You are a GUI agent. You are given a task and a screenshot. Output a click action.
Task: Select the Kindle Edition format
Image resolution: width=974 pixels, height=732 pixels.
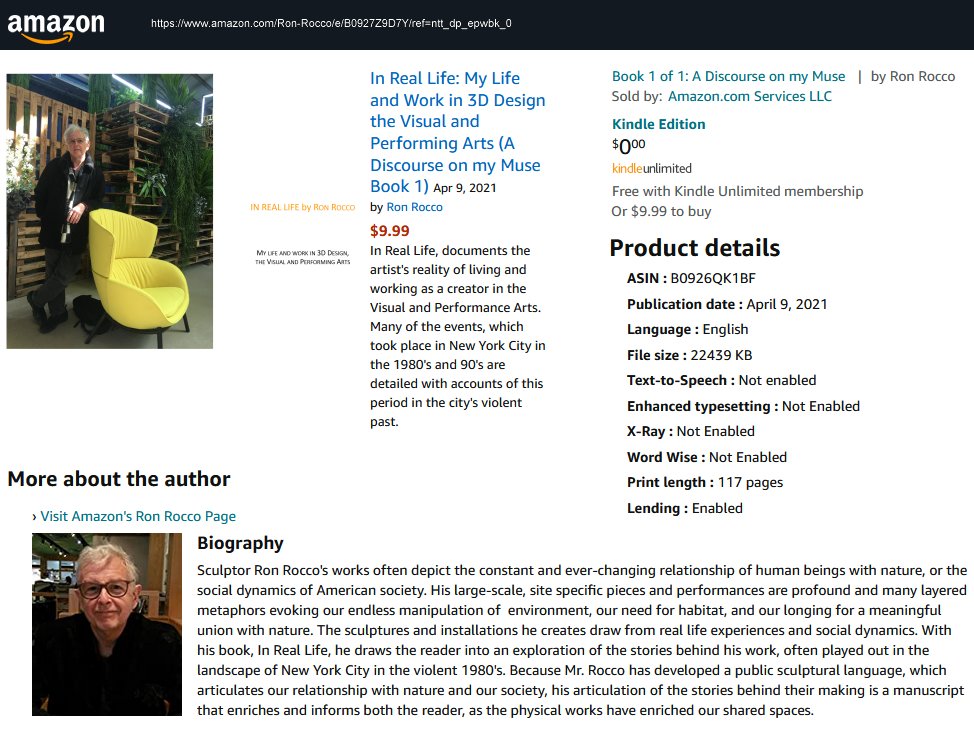[x=658, y=124]
